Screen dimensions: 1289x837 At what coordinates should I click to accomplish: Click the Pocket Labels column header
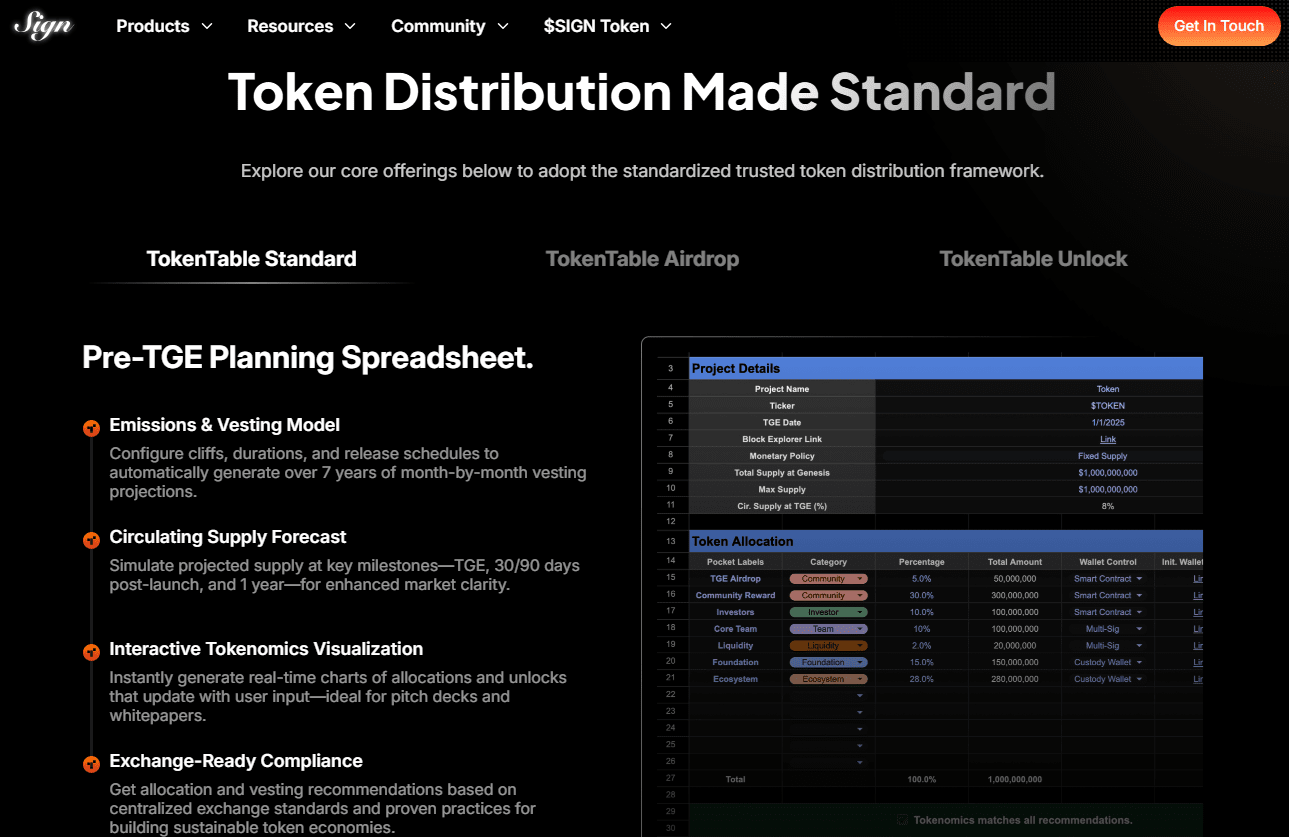pos(735,562)
